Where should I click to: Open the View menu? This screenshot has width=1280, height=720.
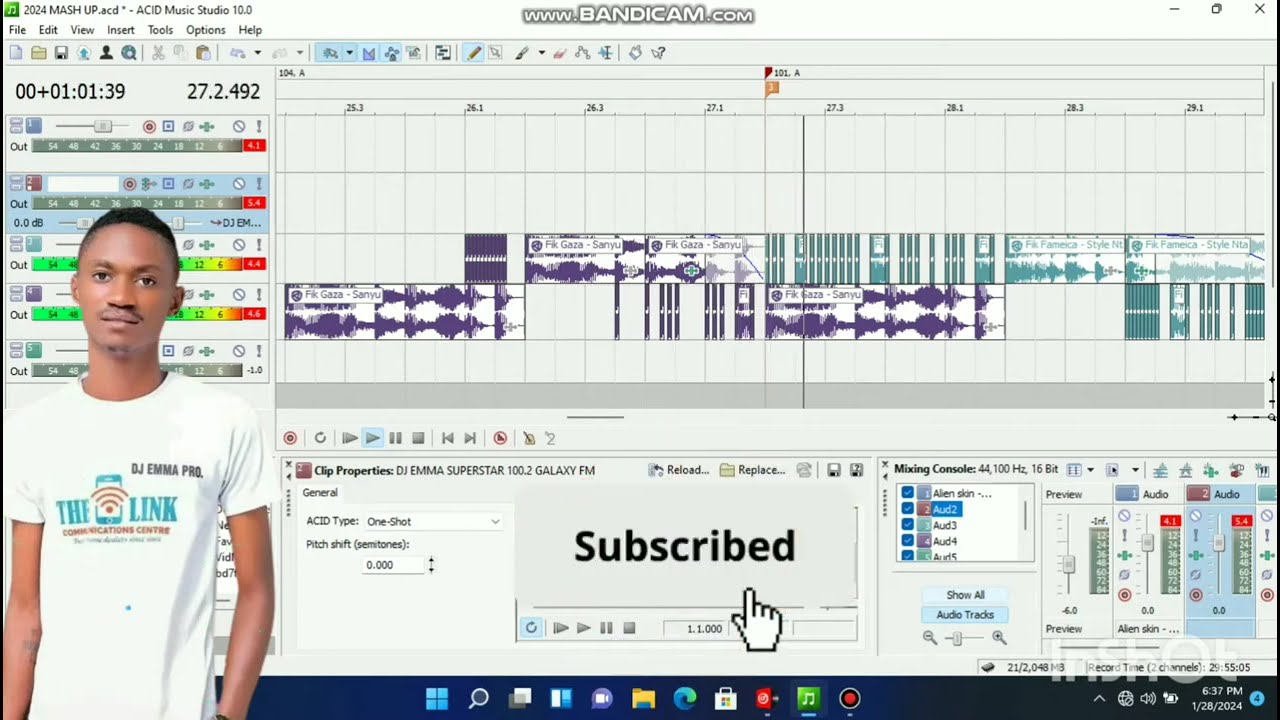pos(82,30)
